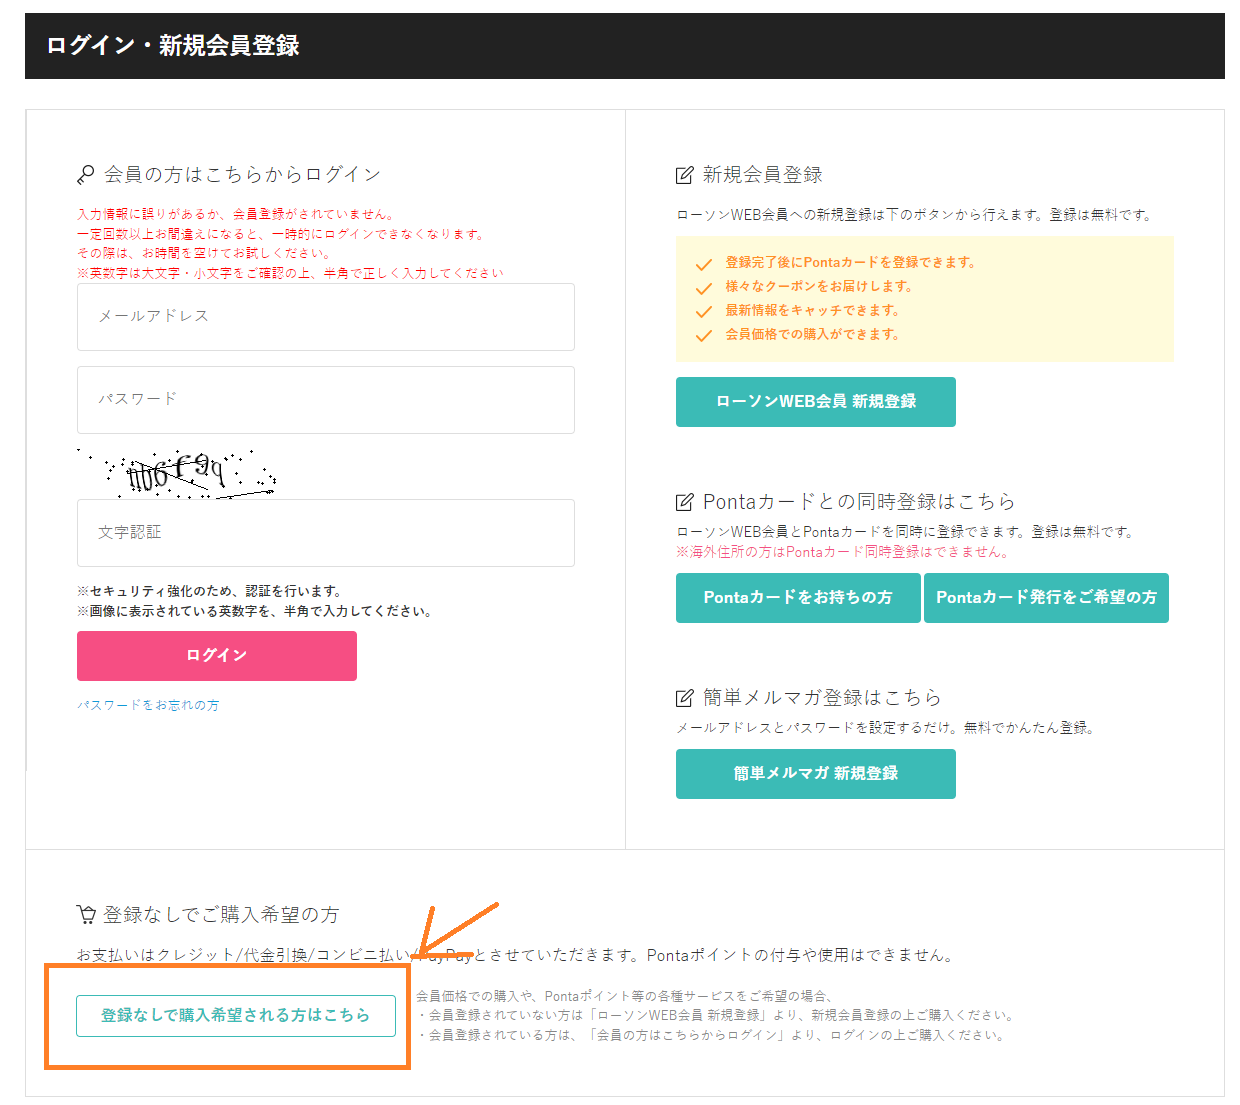This screenshot has width=1240, height=1105.
Task: Click the 登録なしで購入希望される方はこちら button
Action: point(236,1015)
